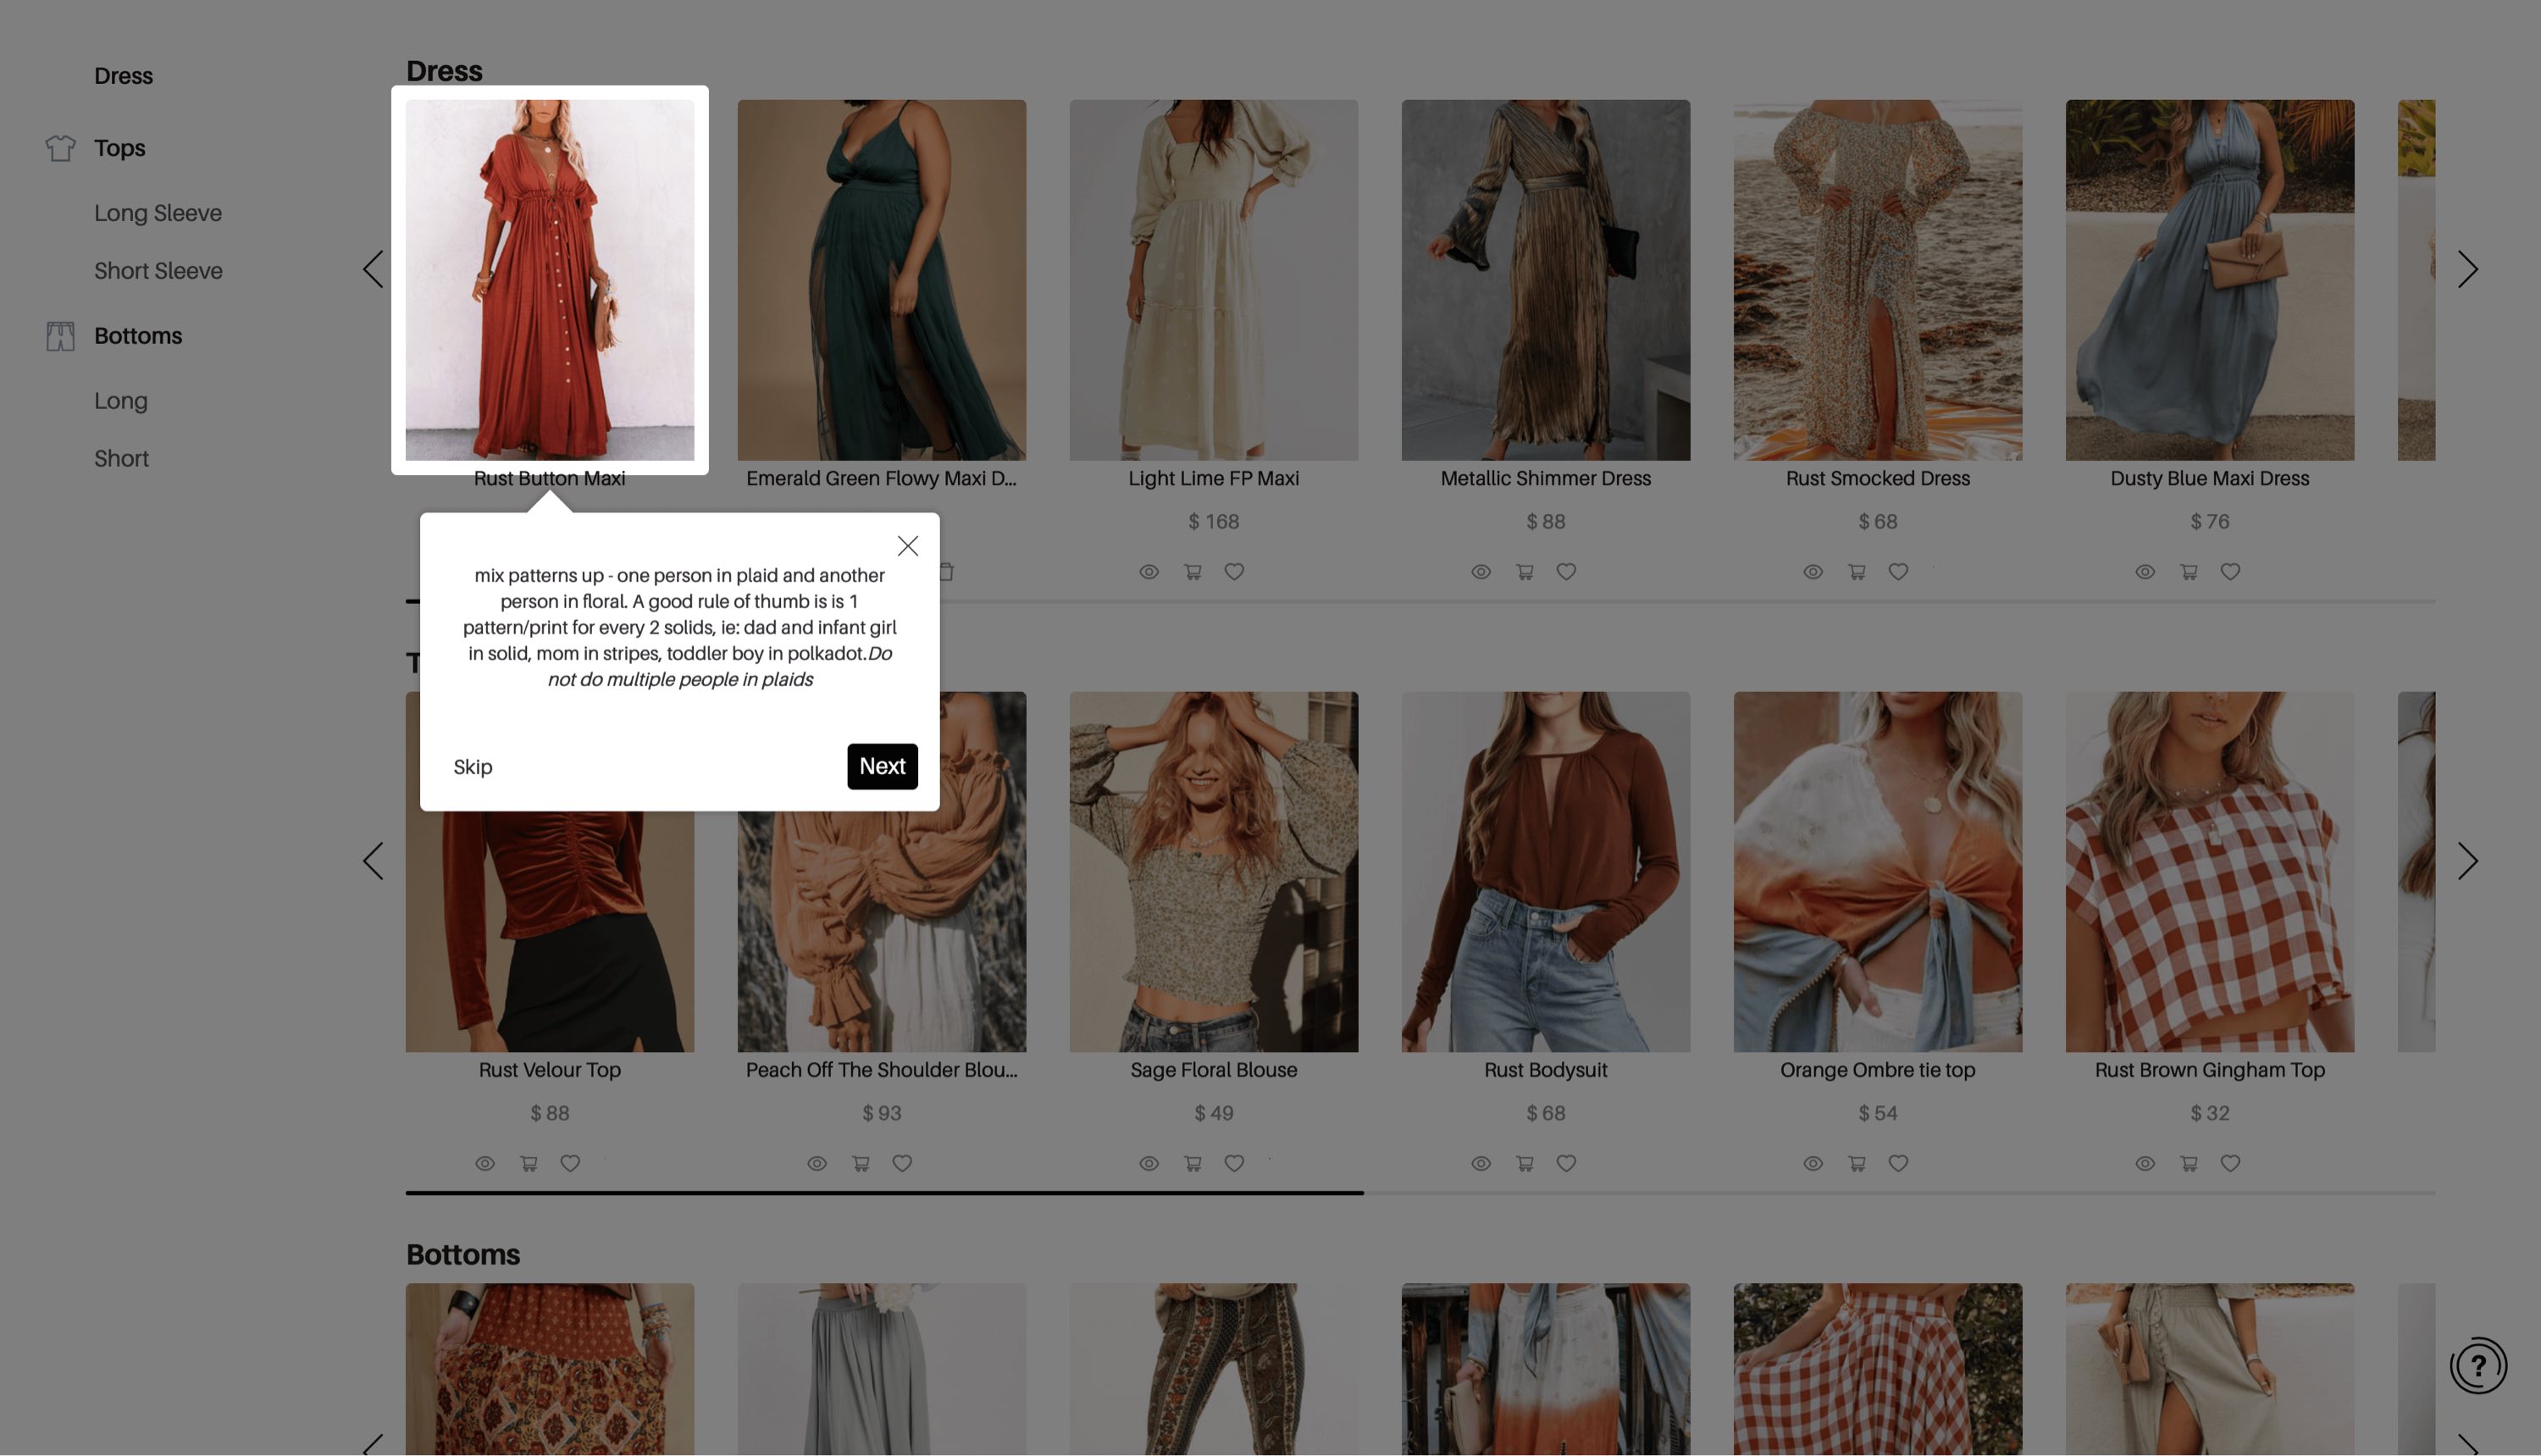This screenshot has width=2541, height=1456.
Task: Open Rust Button Maxi dress image
Action: click(x=549, y=280)
